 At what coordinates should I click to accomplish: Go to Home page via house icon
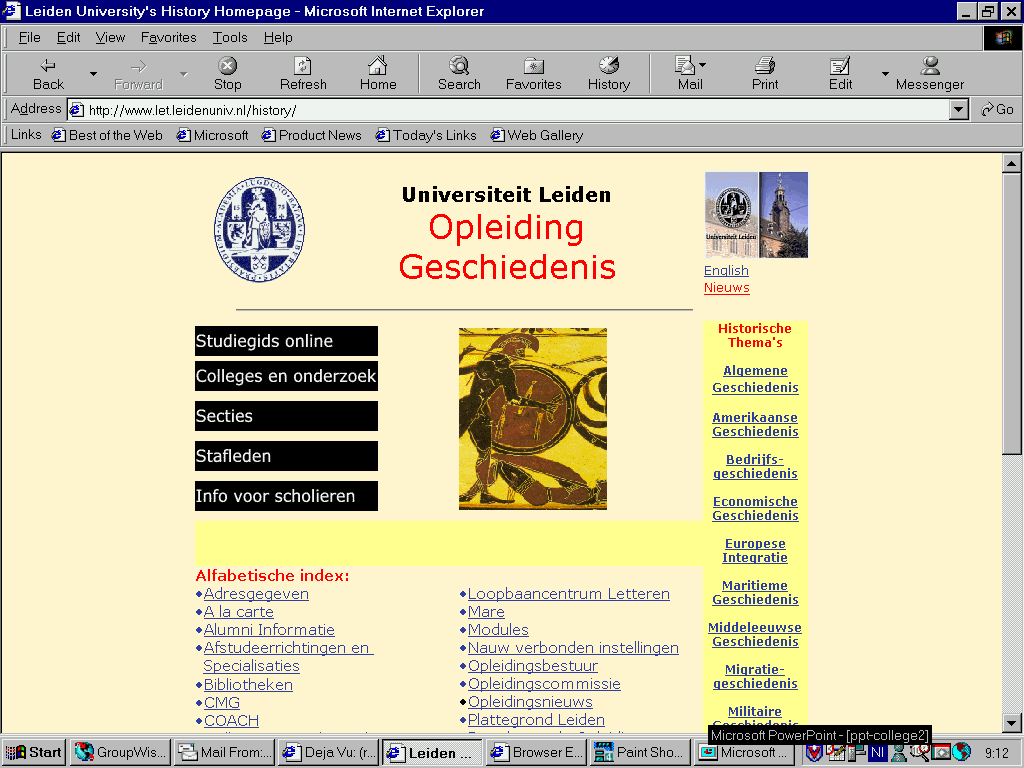tap(377, 66)
